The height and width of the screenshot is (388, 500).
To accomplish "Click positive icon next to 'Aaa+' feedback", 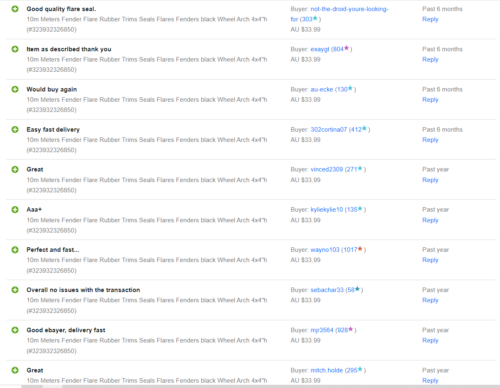I will pos(15,210).
